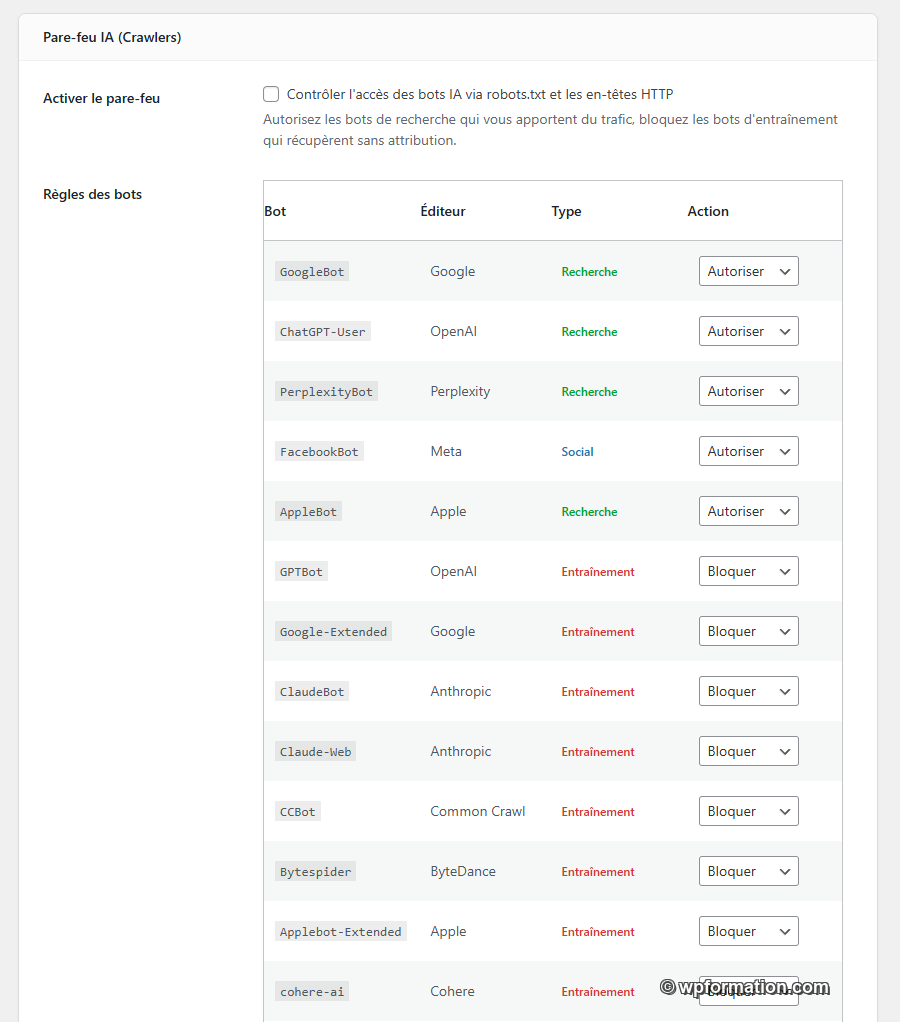Click the Type column header

[566, 212]
